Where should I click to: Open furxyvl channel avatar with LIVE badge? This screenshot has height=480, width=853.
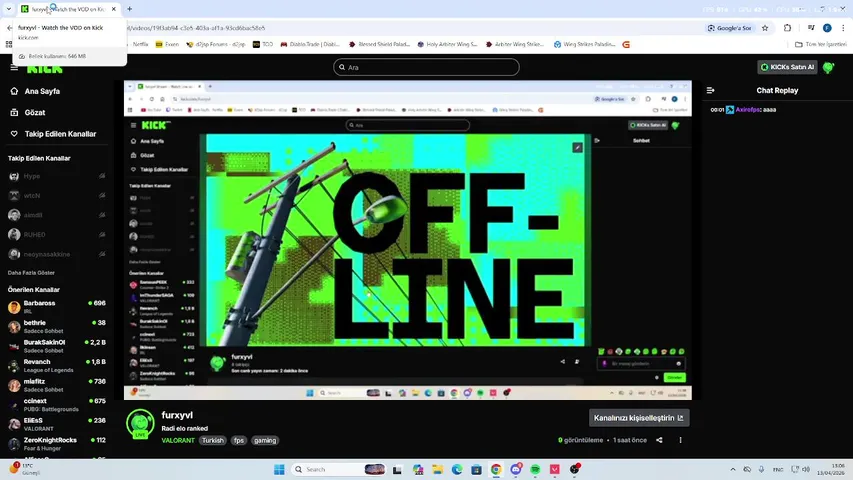tap(140, 424)
